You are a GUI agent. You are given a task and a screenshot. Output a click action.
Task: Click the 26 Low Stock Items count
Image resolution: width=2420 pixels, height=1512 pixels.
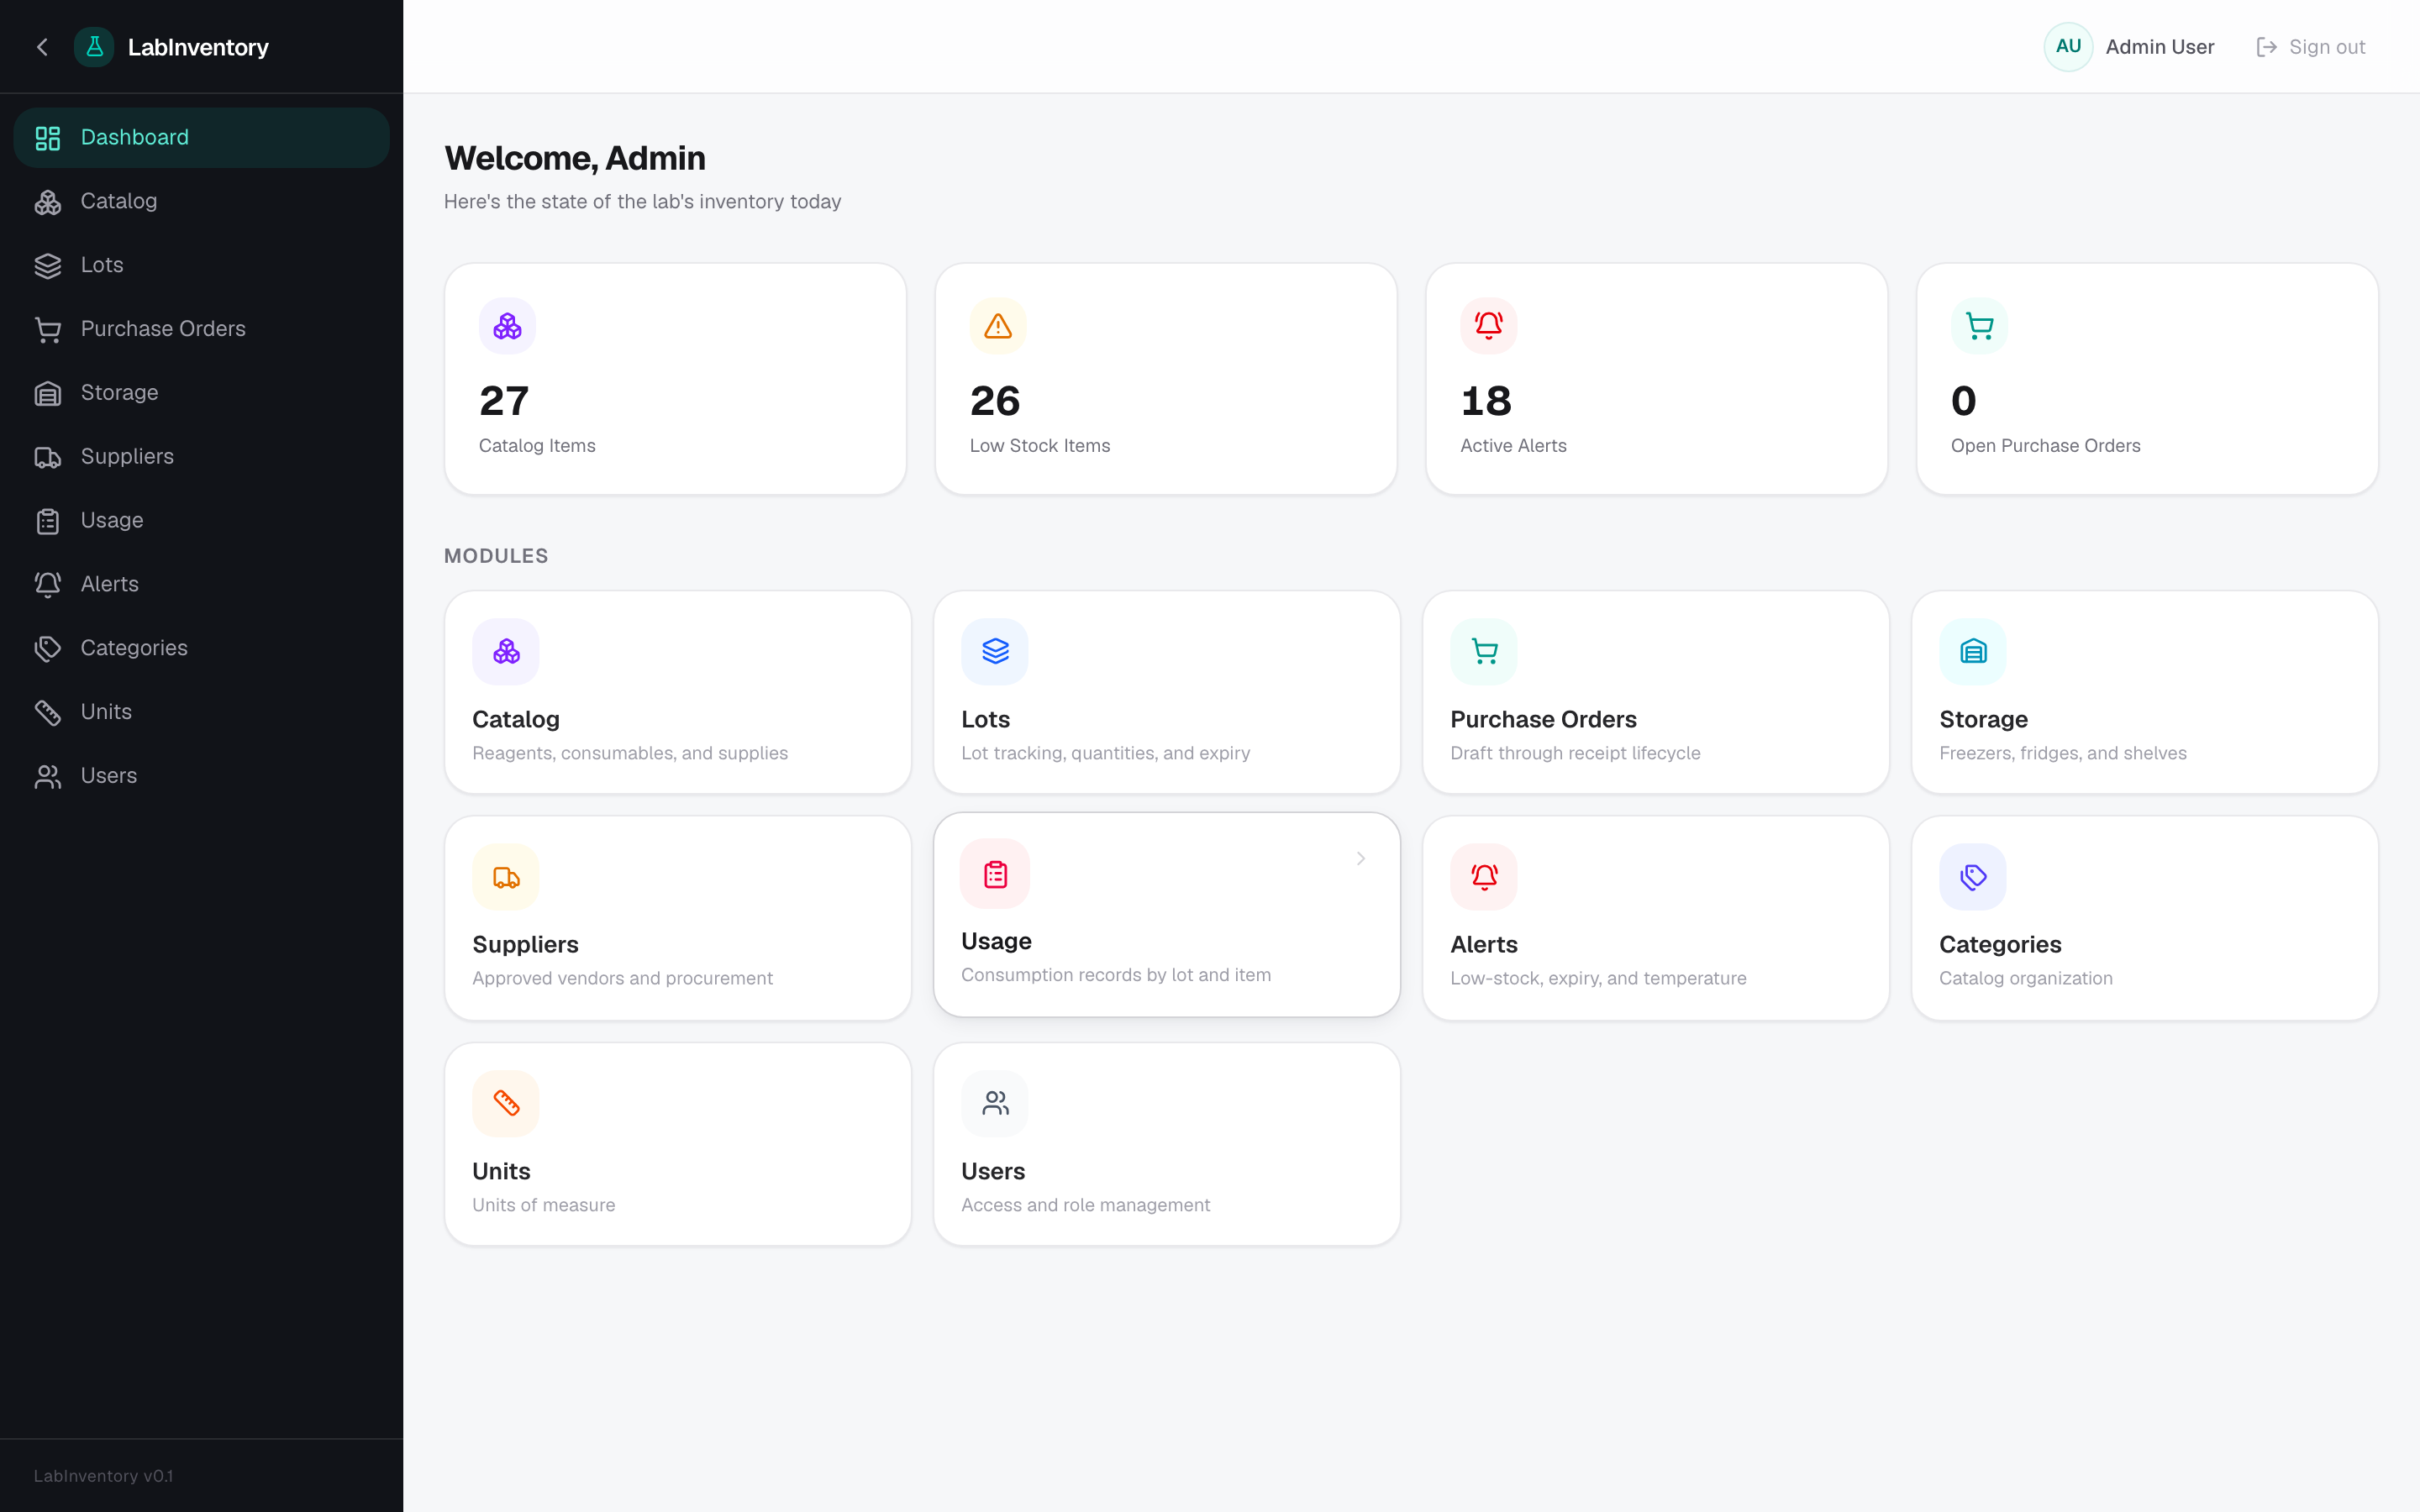click(x=995, y=402)
